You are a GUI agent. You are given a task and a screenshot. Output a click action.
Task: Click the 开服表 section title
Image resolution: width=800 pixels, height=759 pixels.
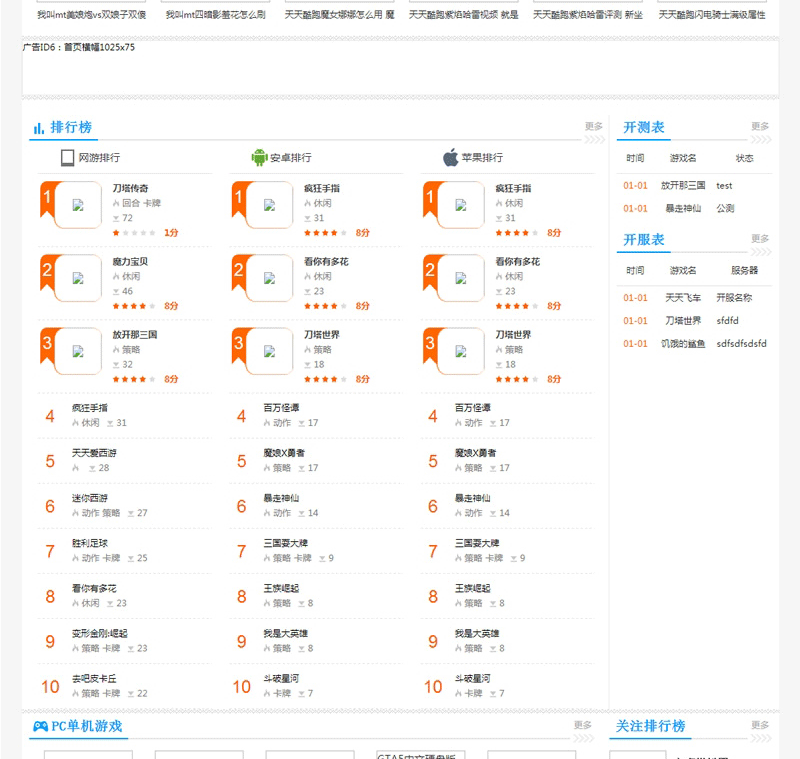point(644,239)
